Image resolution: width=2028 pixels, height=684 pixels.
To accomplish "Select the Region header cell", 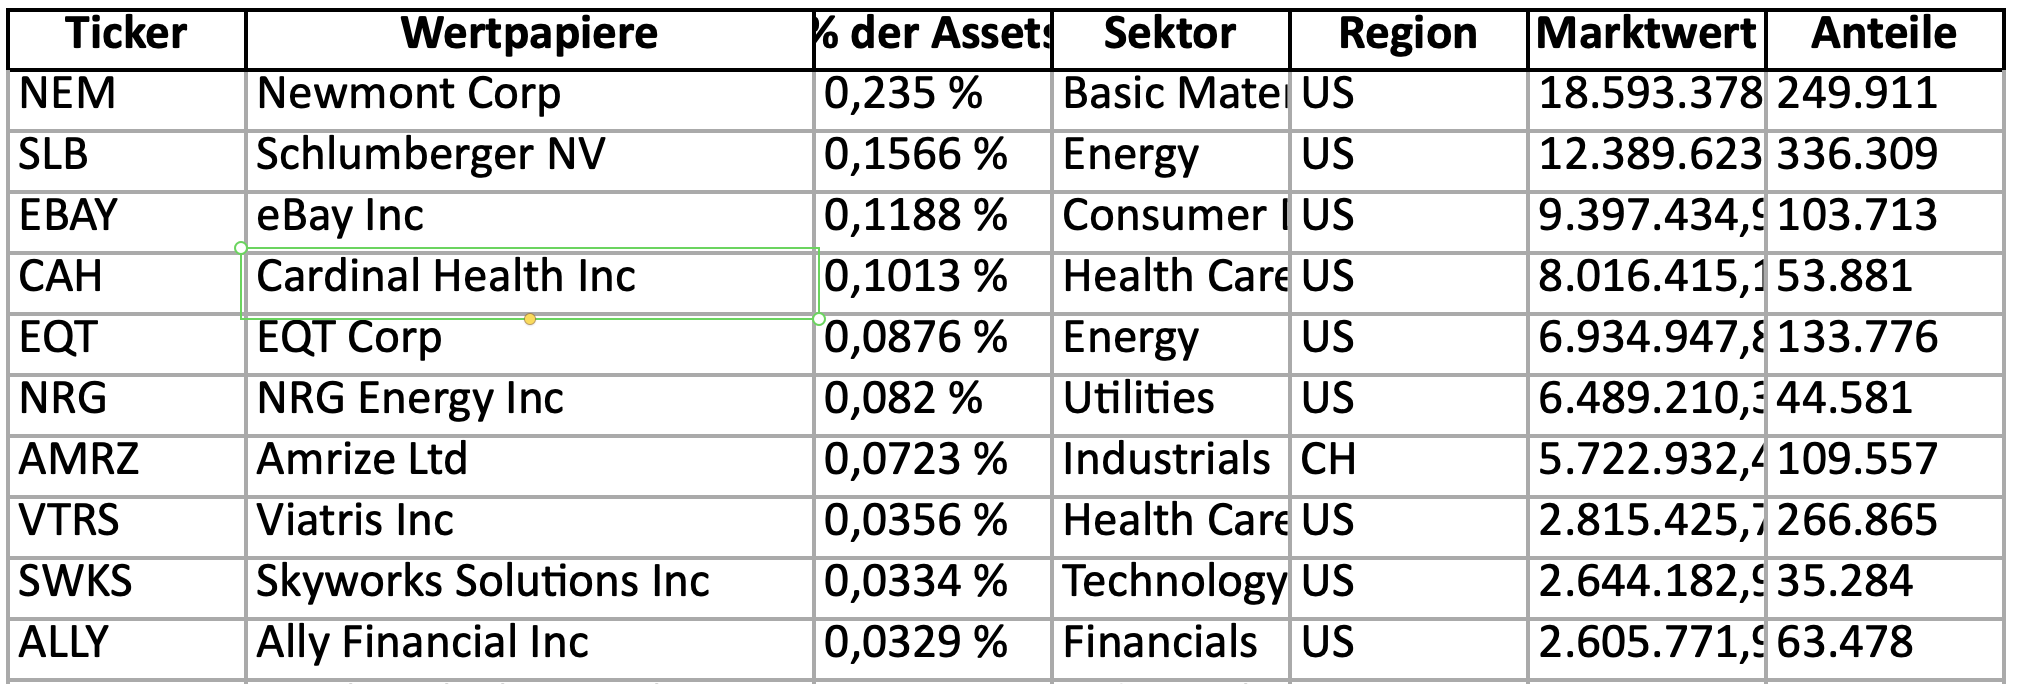I will pyautogui.click(x=1407, y=35).
